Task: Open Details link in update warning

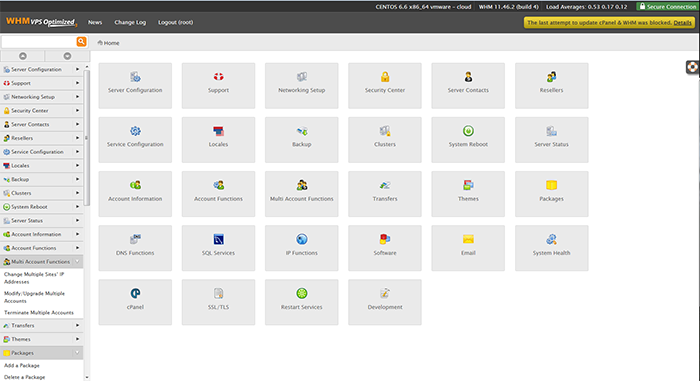Action: (682, 23)
